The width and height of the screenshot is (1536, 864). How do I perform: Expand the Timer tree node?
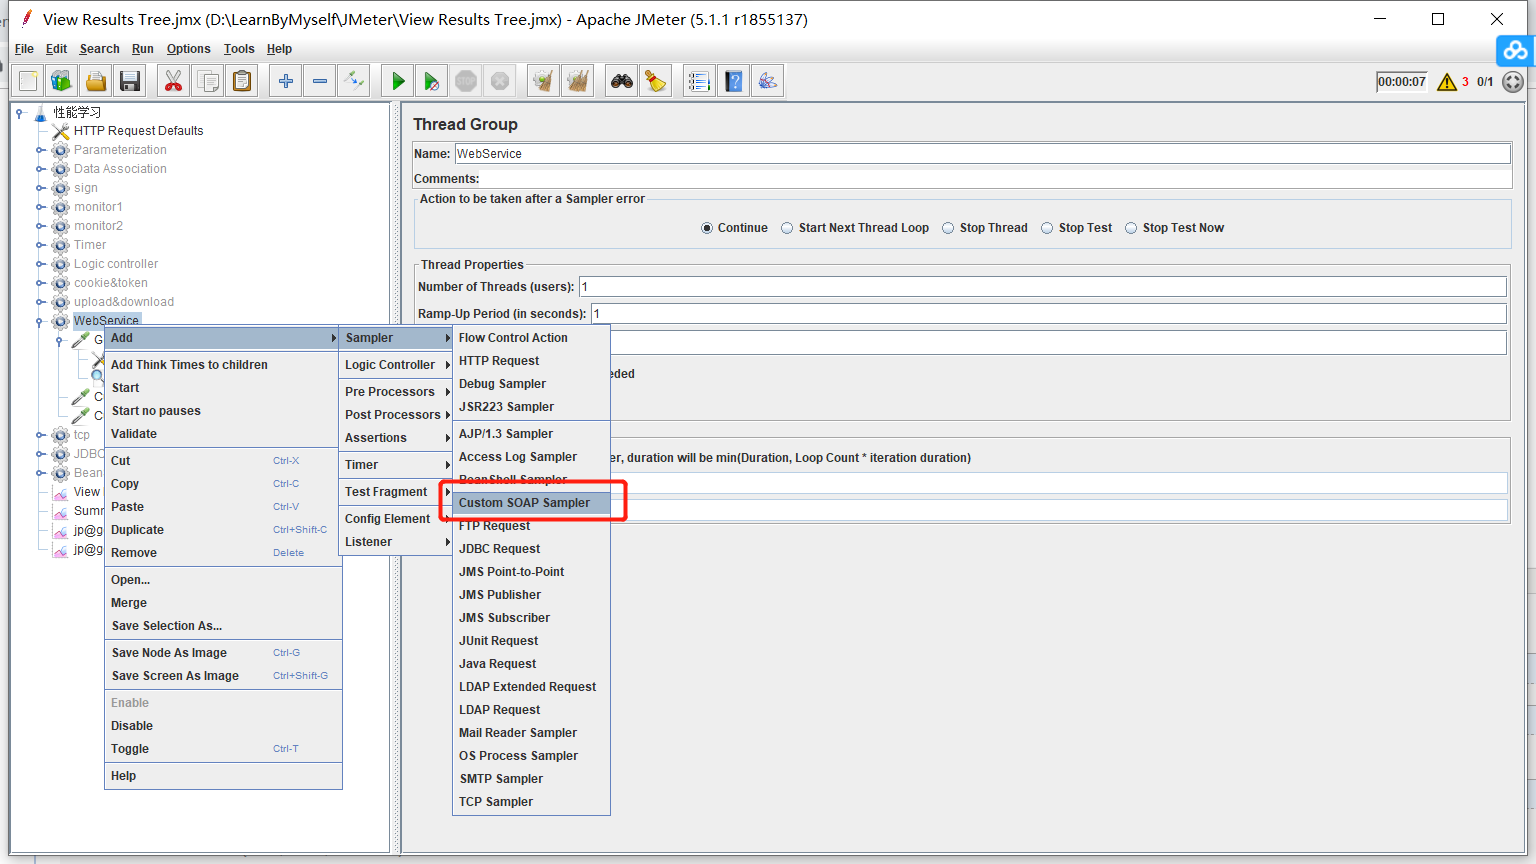40,245
